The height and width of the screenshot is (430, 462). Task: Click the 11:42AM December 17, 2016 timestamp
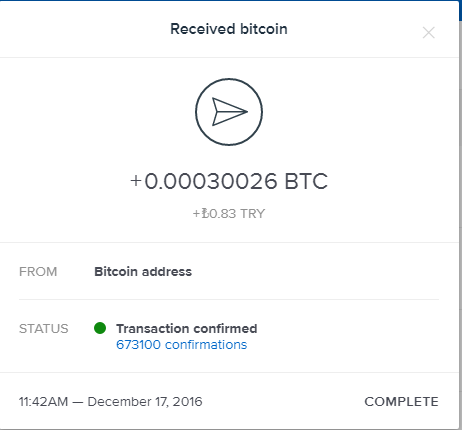(110, 402)
